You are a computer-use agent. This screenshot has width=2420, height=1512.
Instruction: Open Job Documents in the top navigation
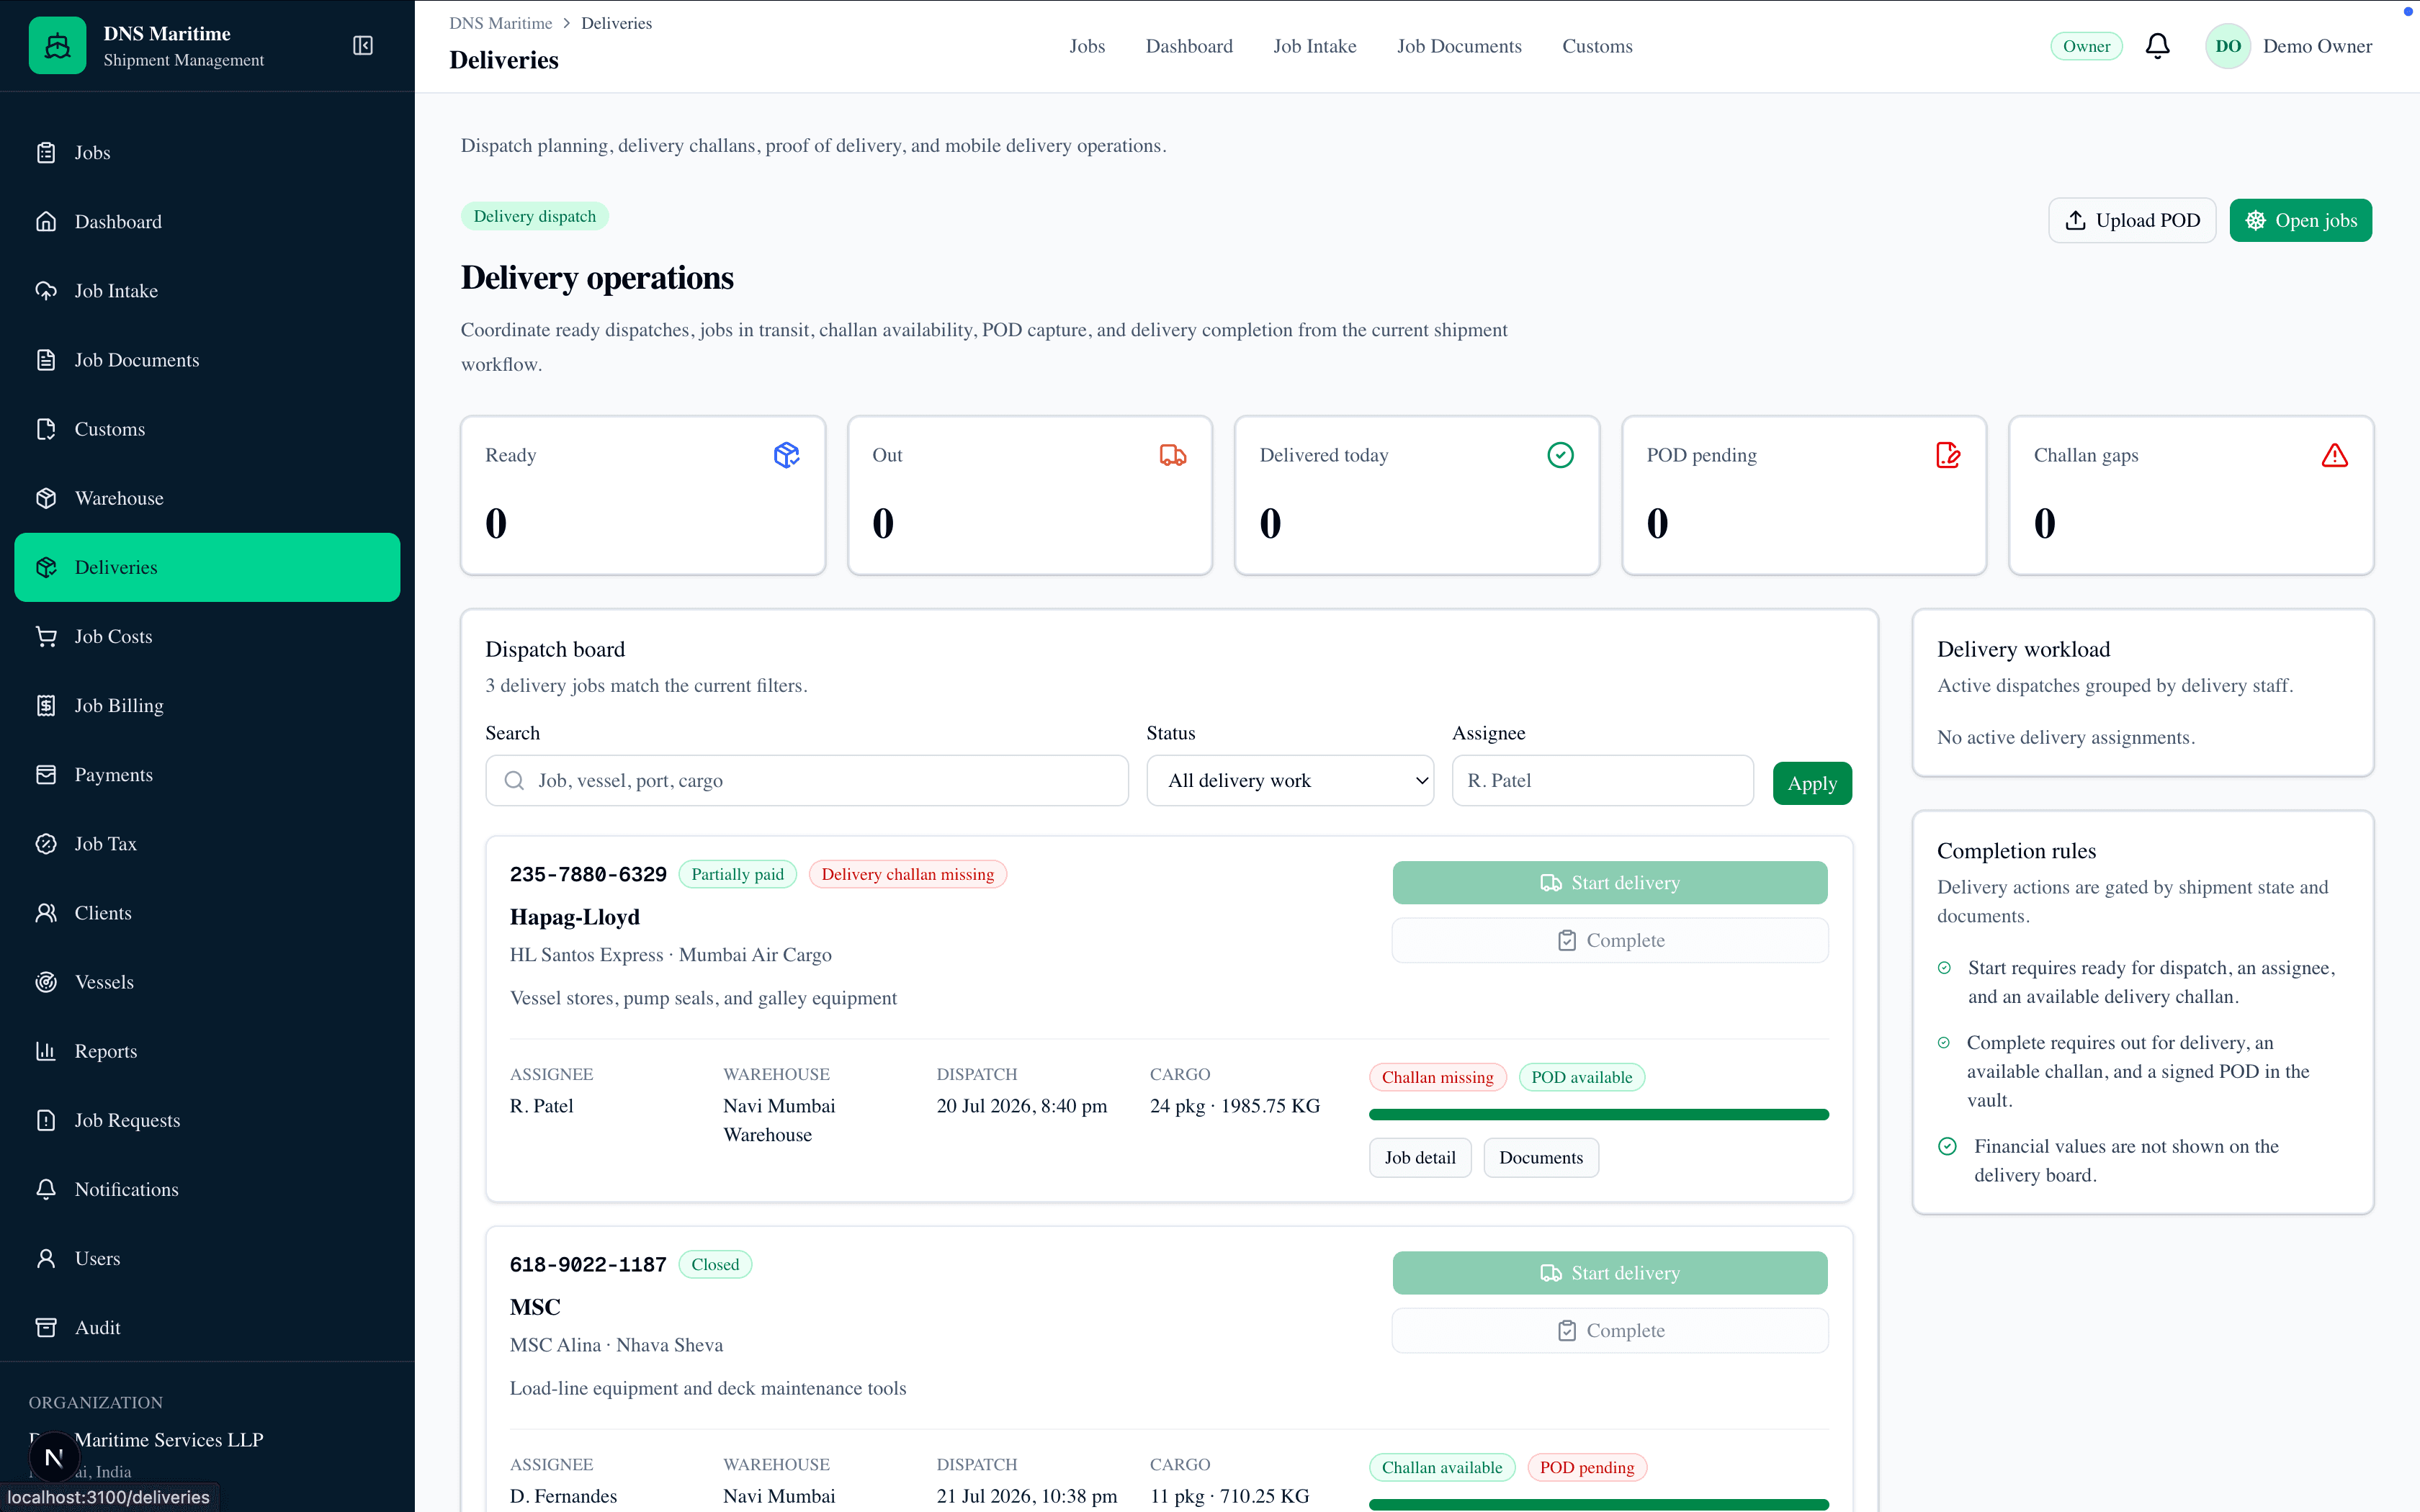[x=1459, y=46]
